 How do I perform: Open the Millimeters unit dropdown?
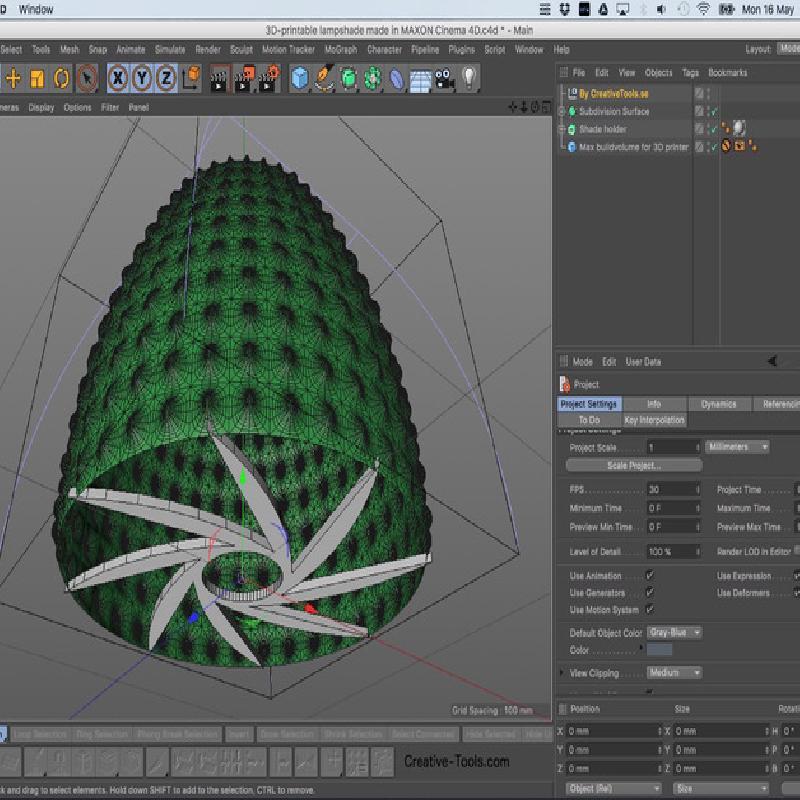pos(737,447)
